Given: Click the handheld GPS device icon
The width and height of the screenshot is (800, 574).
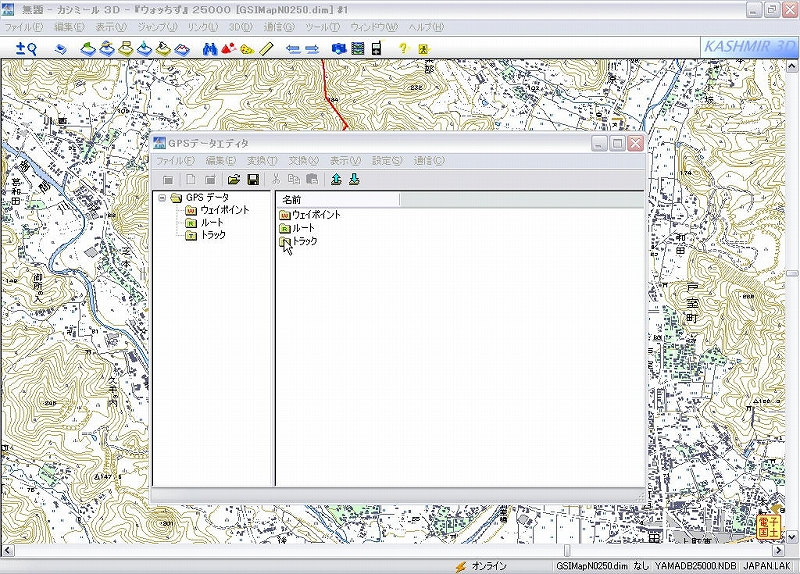Looking at the screenshot, I should (377, 48).
